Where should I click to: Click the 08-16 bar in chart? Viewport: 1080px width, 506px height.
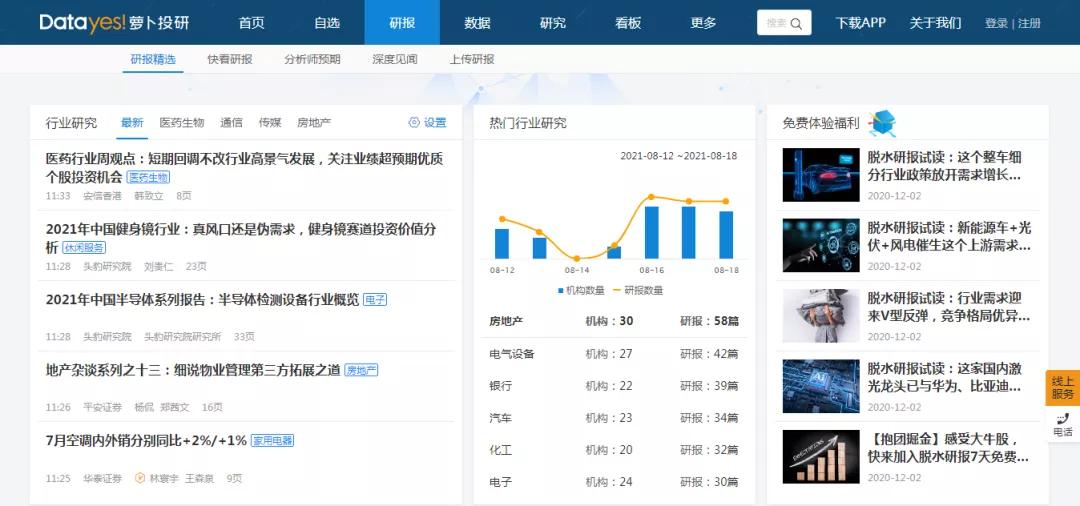point(652,233)
